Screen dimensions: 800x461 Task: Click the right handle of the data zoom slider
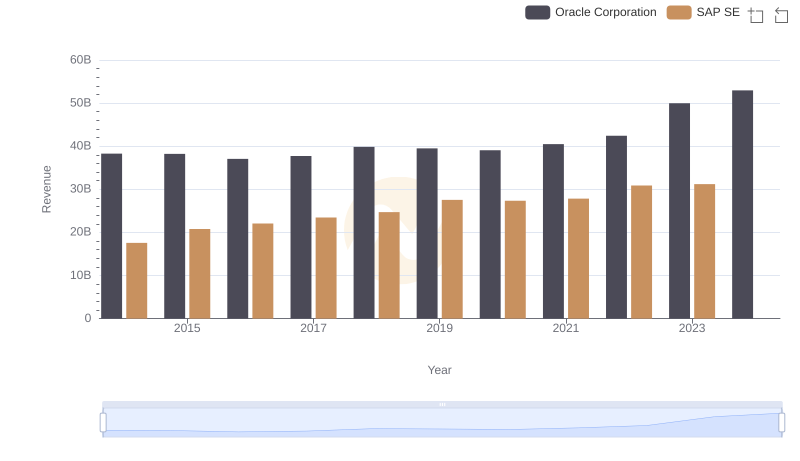tap(782, 423)
